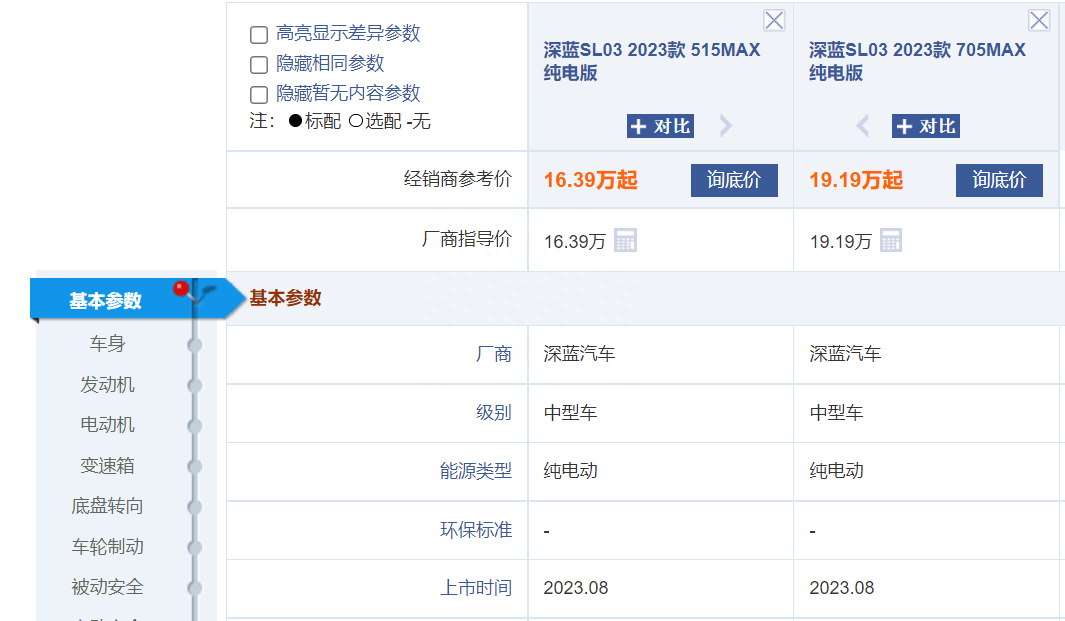
Task: Add 705MAX to comparison with 对比
Action: pyautogui.click(x=925, y=126)
